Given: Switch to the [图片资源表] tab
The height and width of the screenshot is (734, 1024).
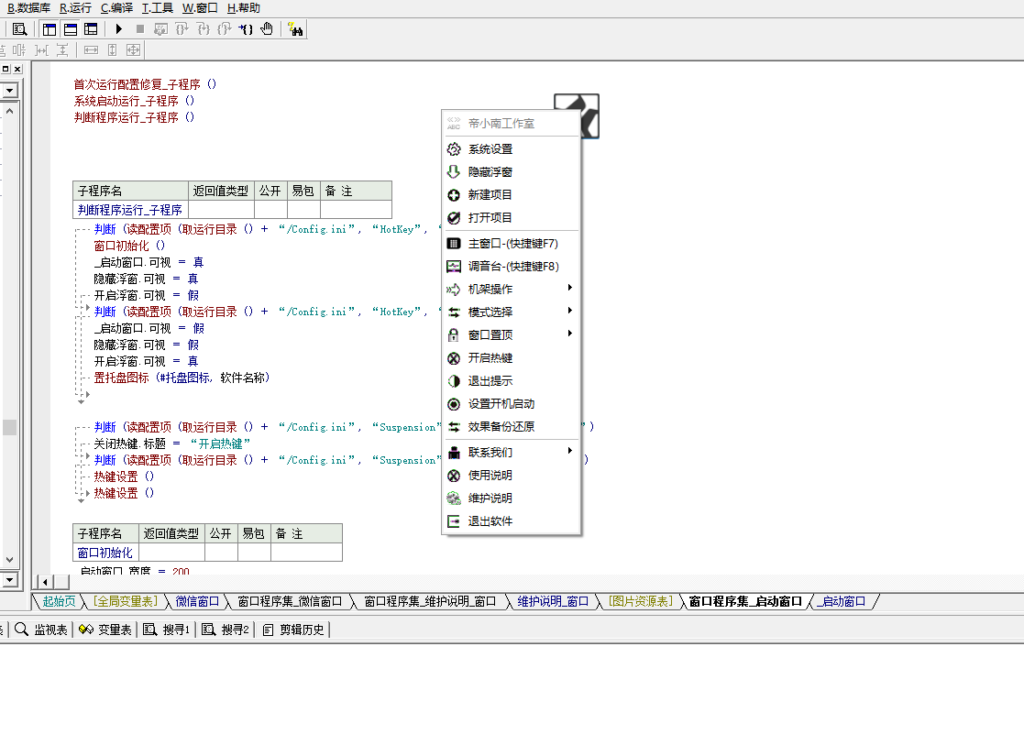Looking at the screenshot, I should tap(640, 601).
